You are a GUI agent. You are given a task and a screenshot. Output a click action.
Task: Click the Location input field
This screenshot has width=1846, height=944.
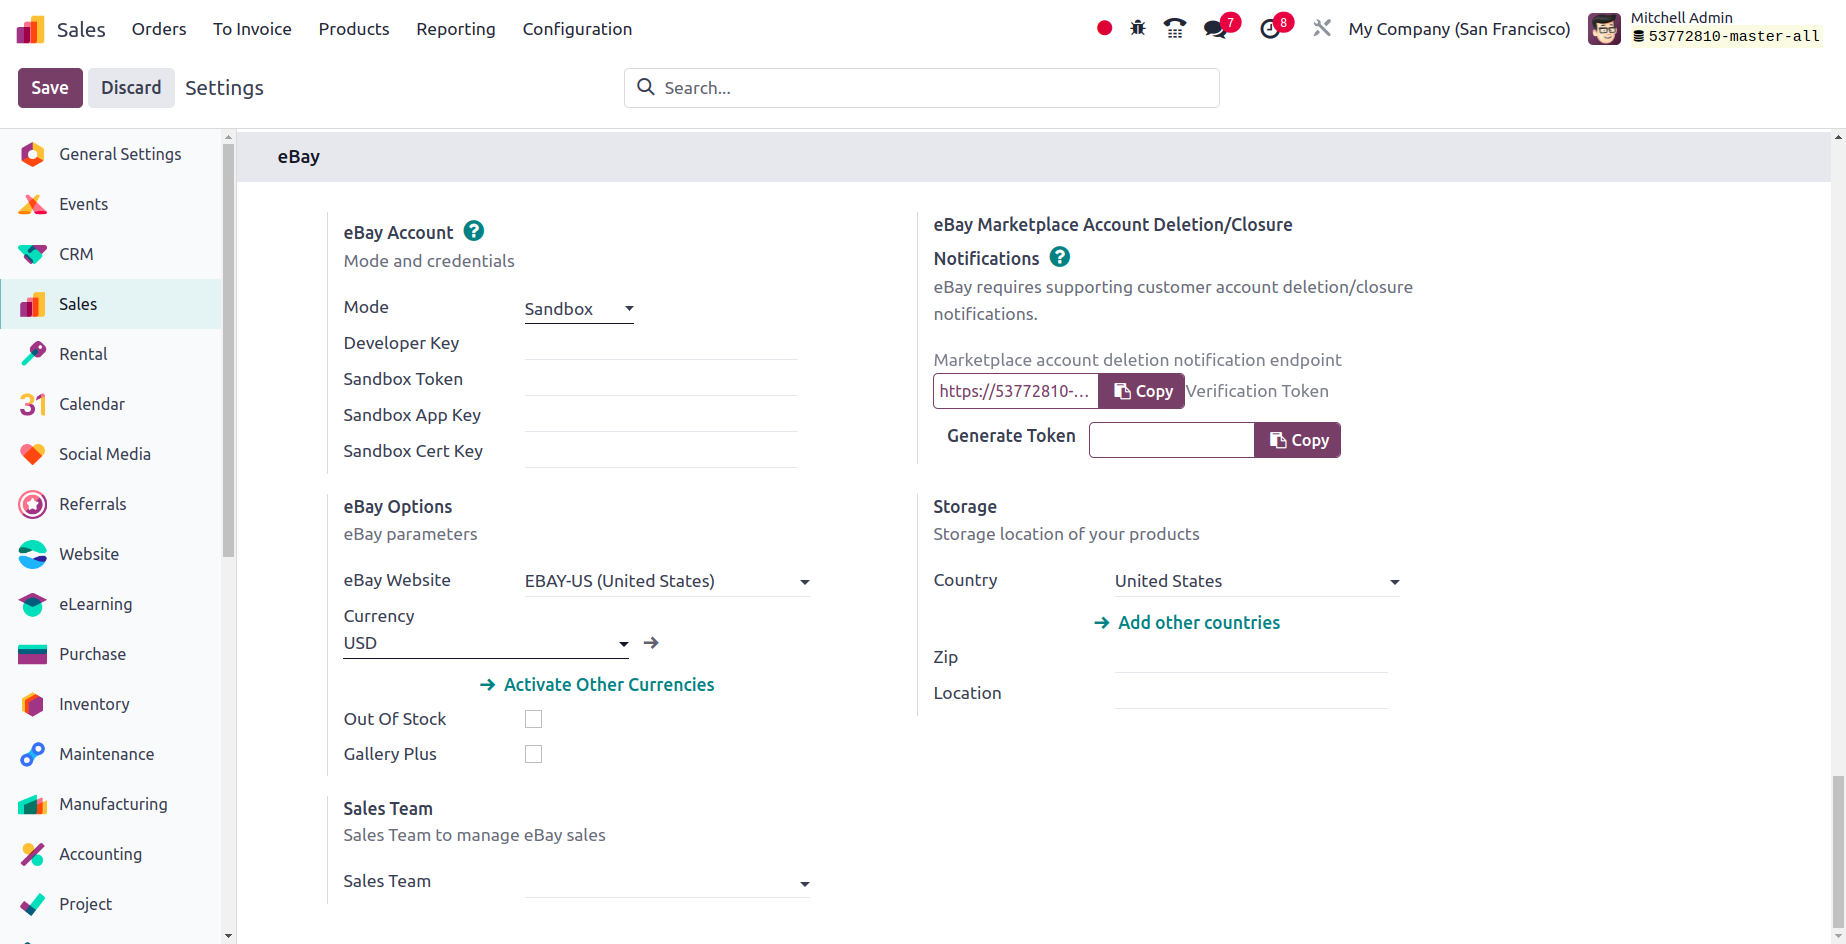1251,694
